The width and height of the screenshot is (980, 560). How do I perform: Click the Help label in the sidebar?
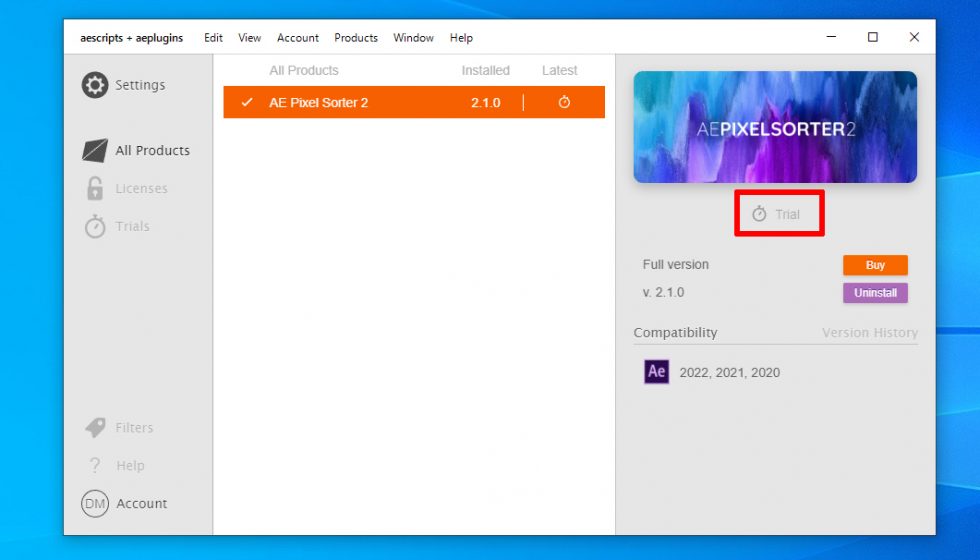point(130,466)
